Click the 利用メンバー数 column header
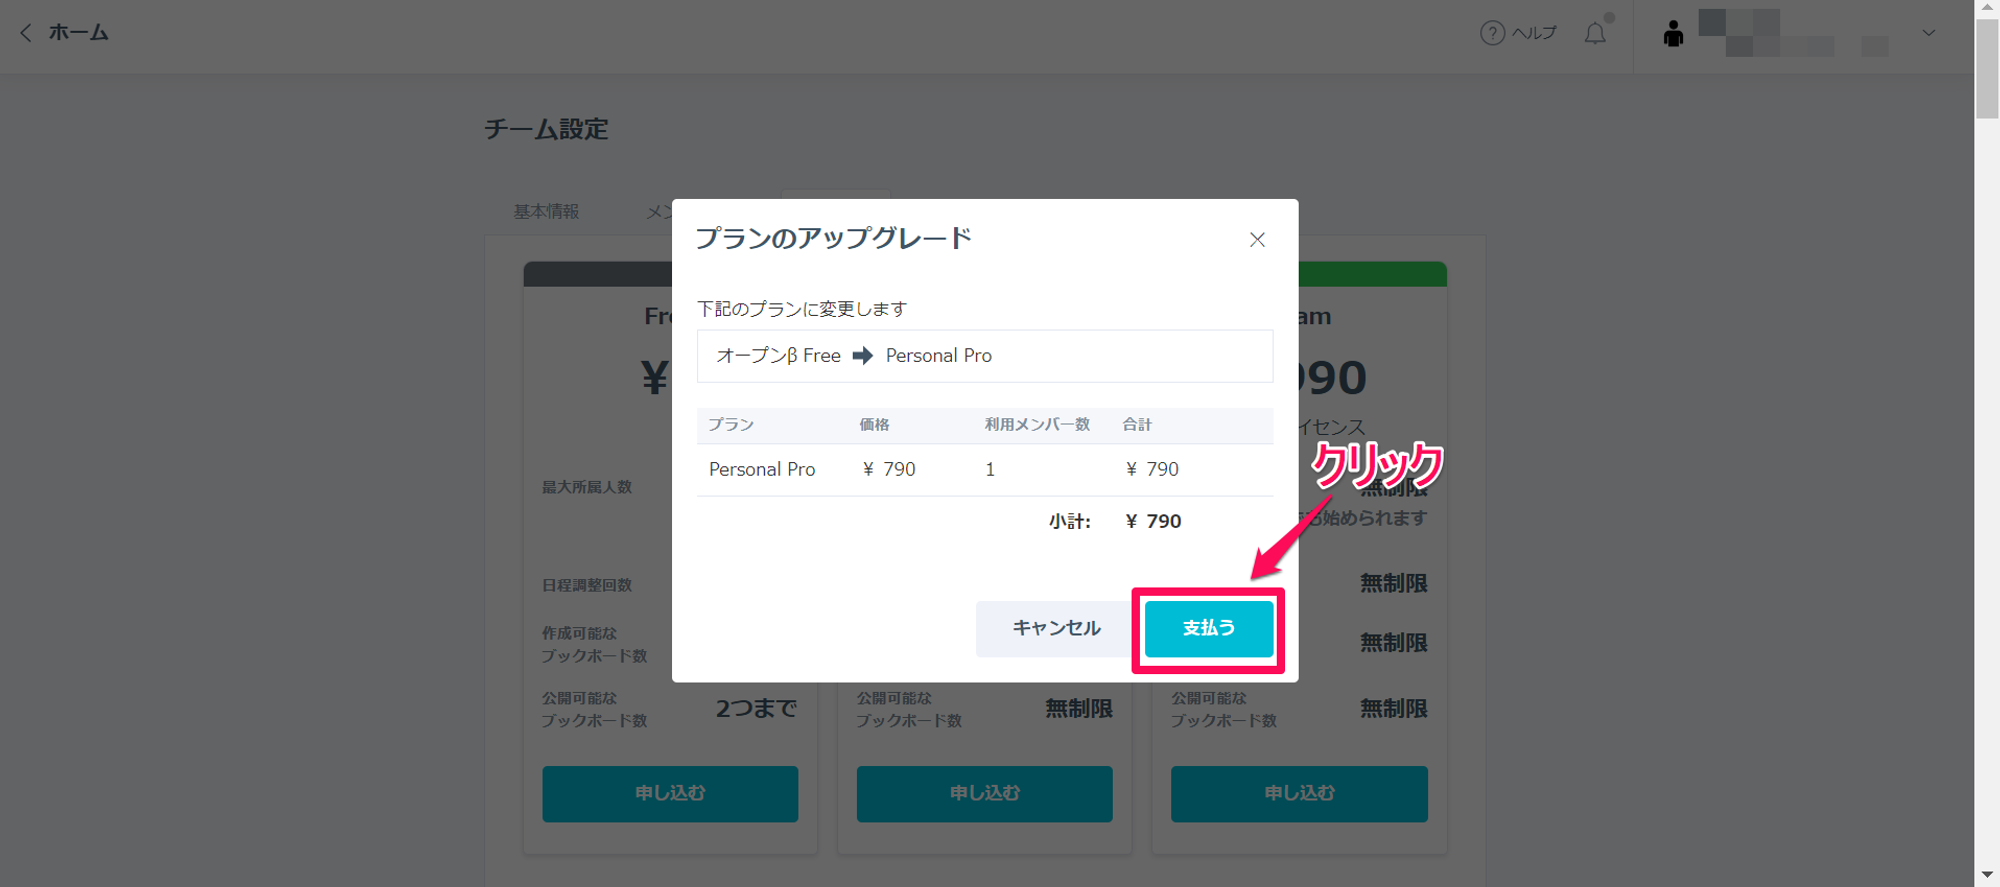This screenshot has height=887, width=2000. 1037,425
